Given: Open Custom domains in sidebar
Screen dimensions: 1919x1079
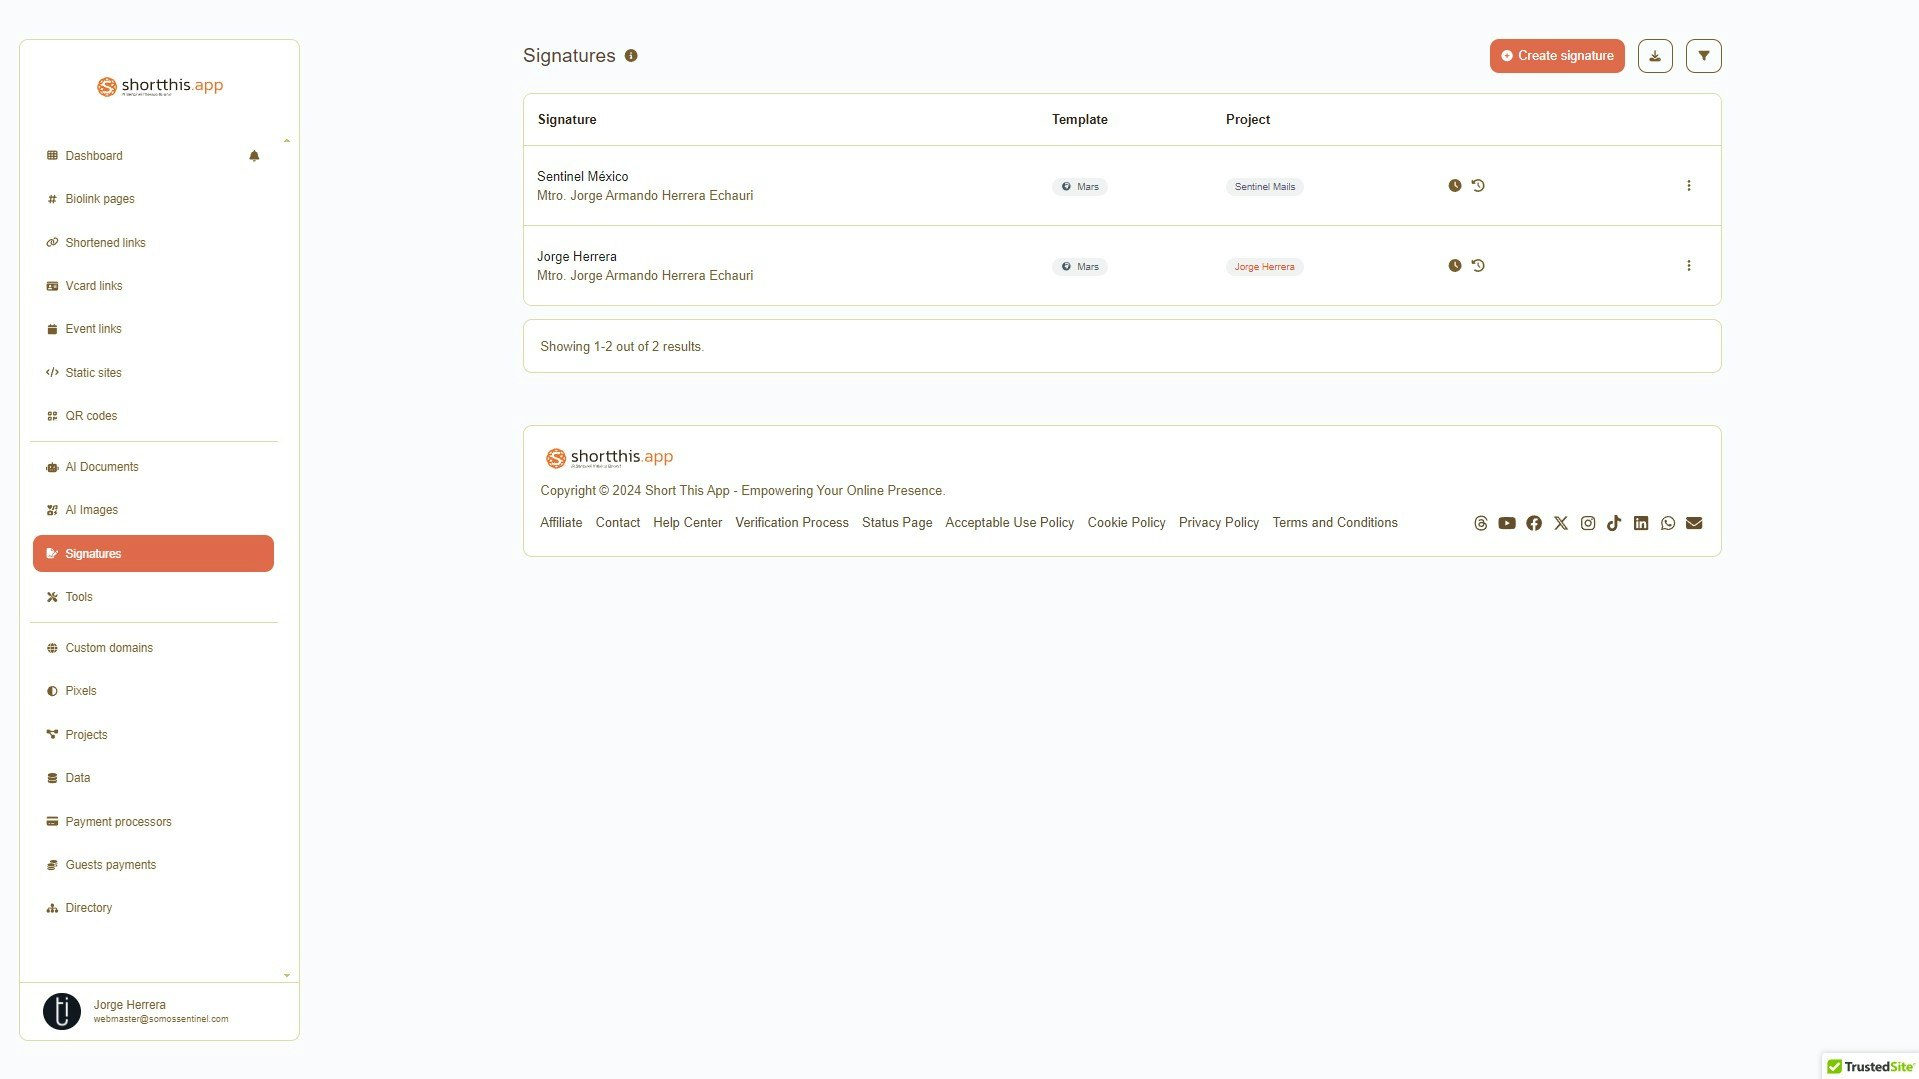Looking at the screenshot, I should pyautogui.click(x=109, y=648).
